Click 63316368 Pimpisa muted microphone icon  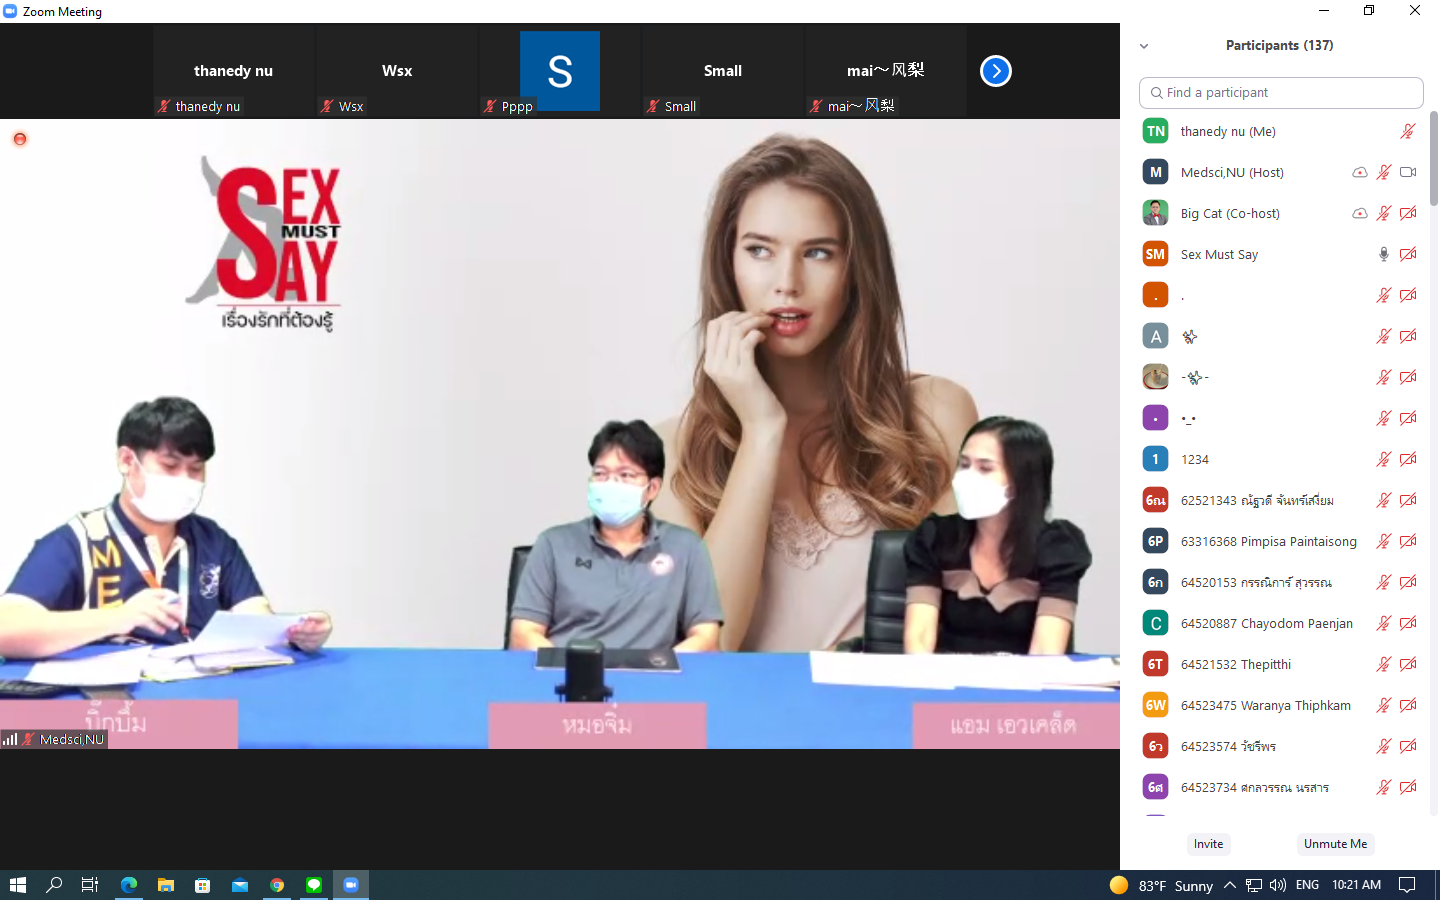[1383, 541]
